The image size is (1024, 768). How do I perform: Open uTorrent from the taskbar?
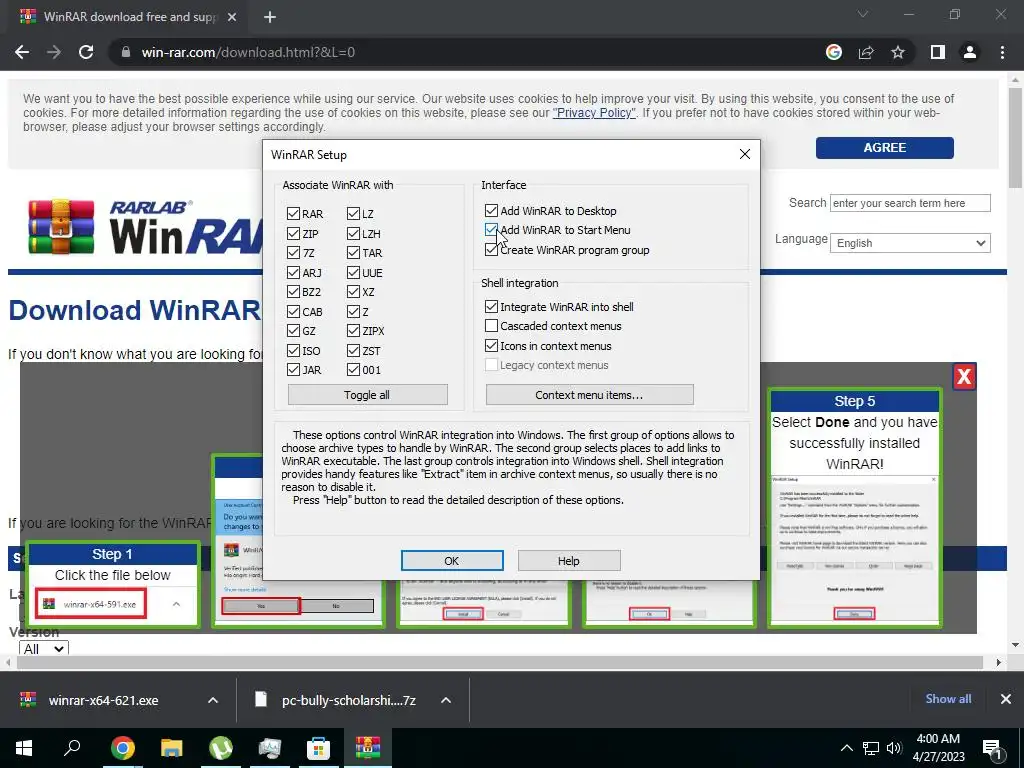[221, 748]
